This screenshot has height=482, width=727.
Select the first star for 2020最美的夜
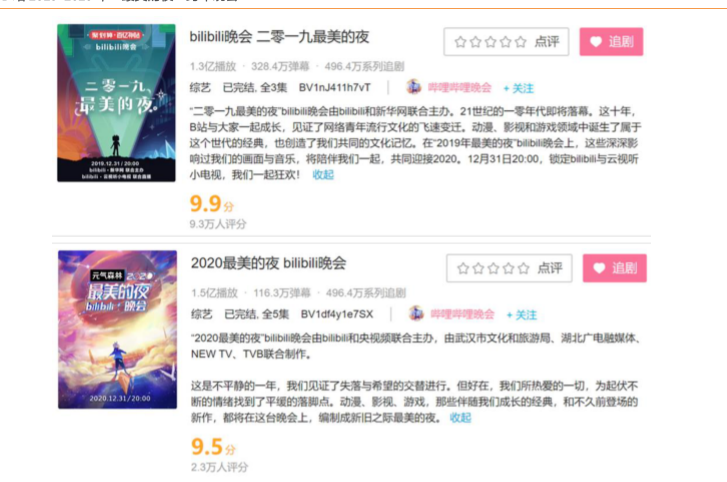pos(463,268)
